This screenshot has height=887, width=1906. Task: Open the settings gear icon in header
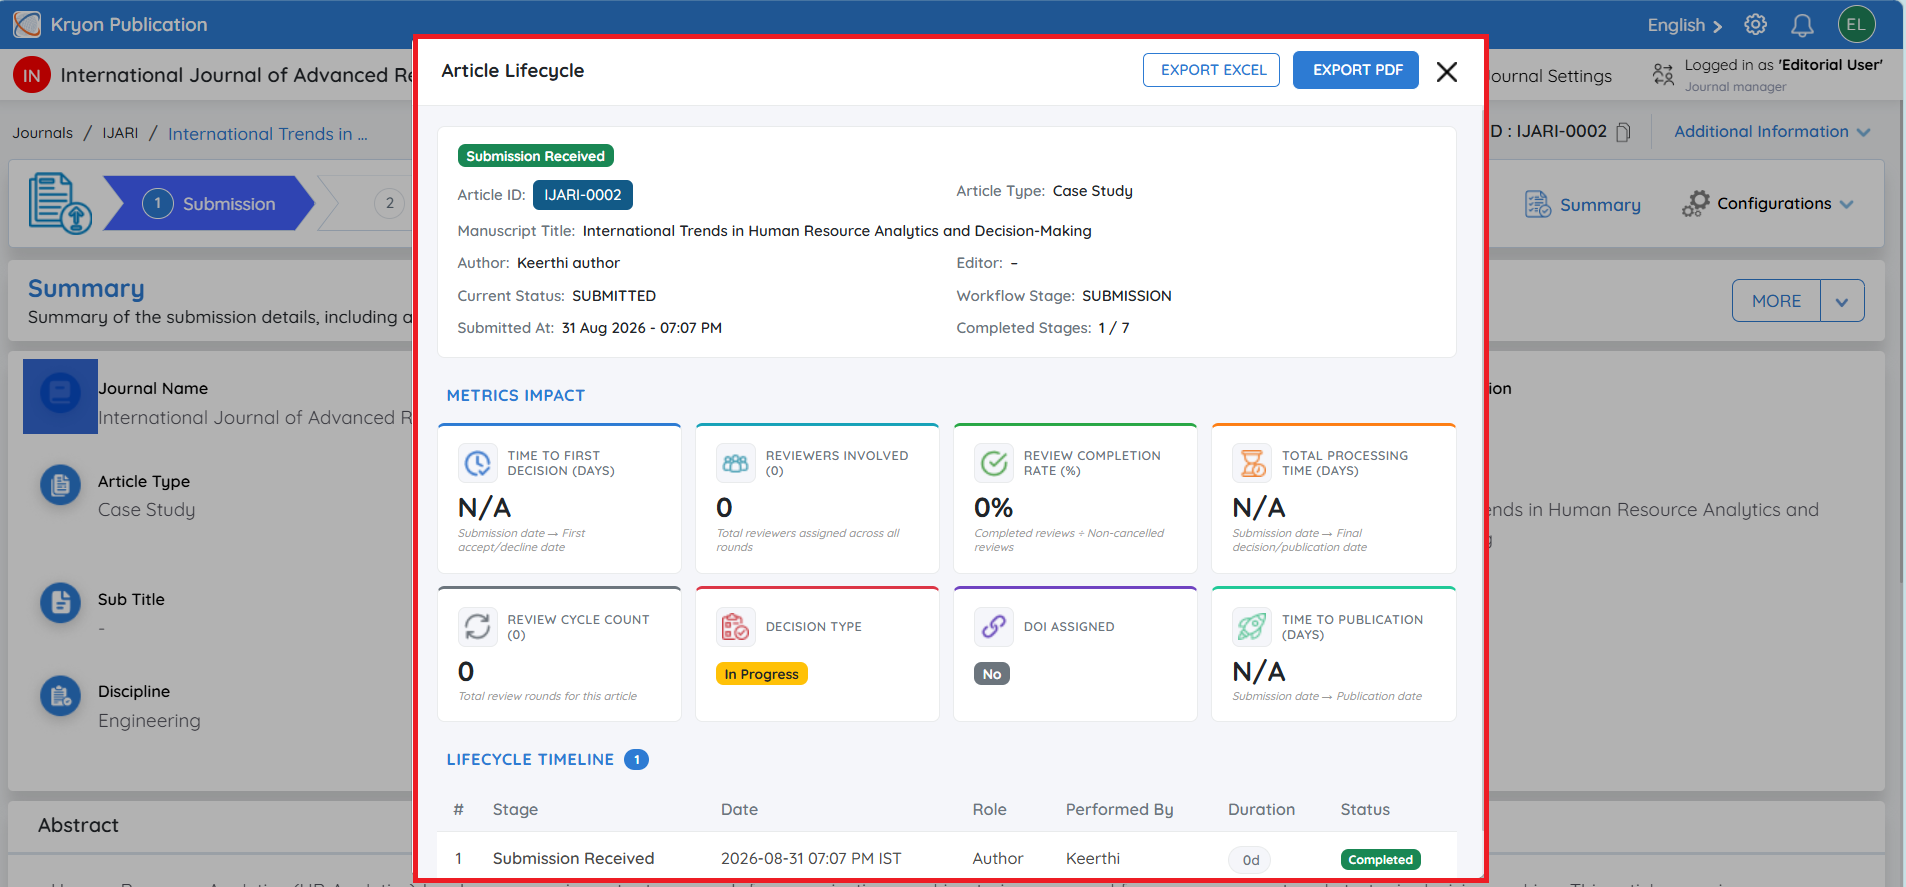pos(1755,25)
